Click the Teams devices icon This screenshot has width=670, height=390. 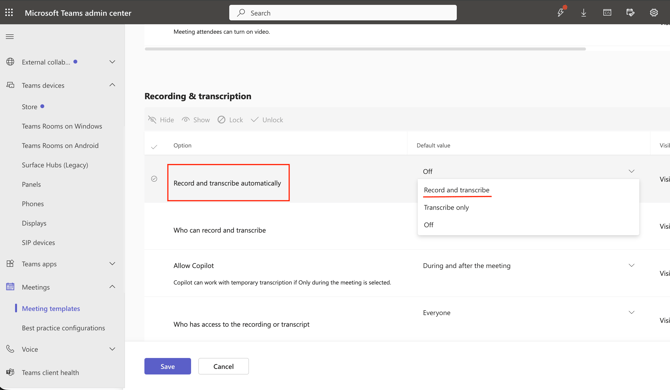coord(10,85)
